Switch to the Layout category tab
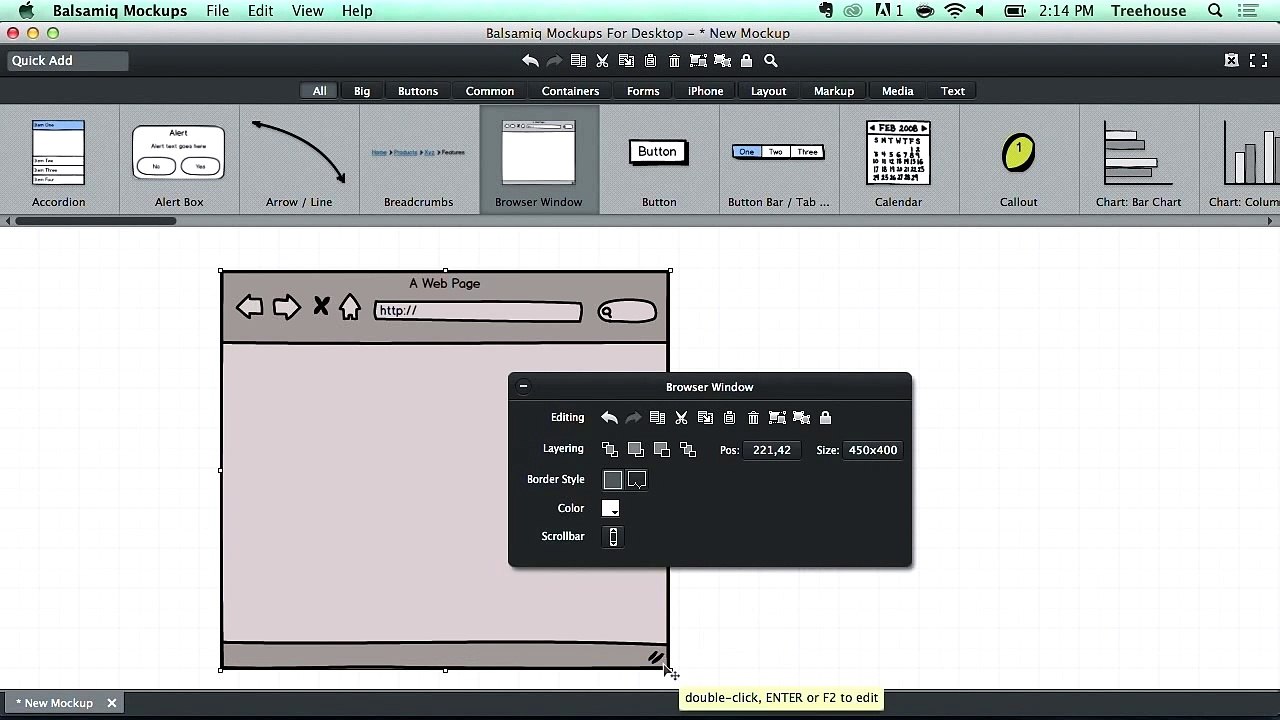 pos(768,91)
